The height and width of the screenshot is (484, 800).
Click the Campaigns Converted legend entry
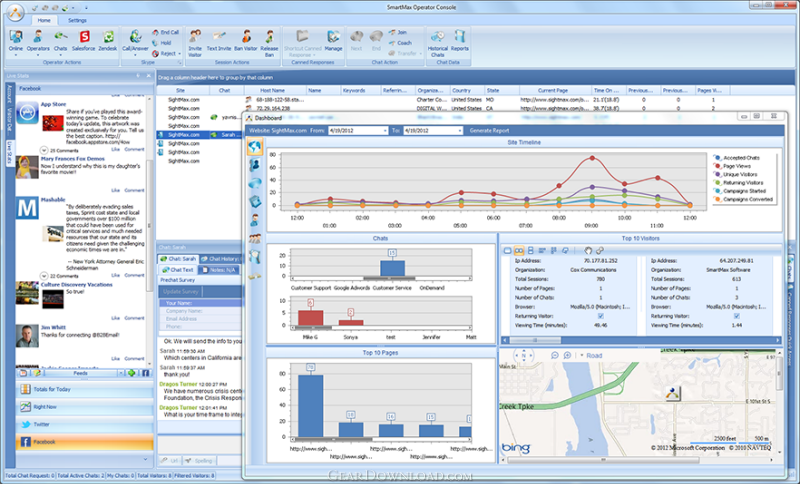pyautogui.click(x=743, y=199)
